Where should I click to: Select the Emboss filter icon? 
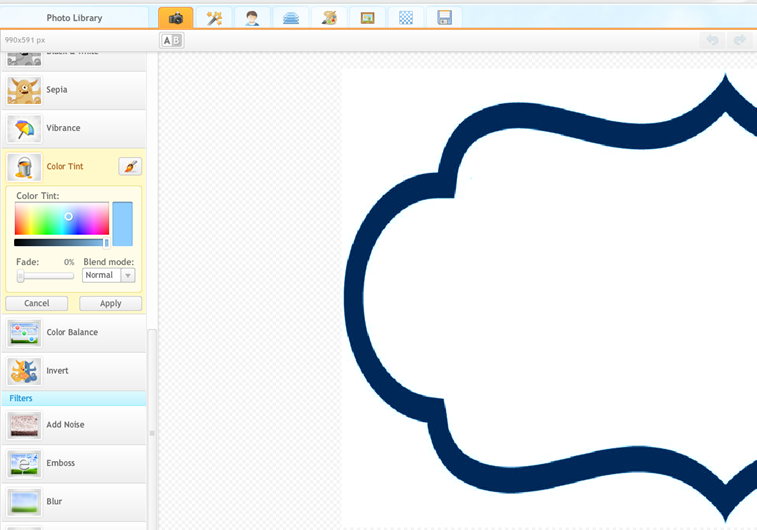(x=24, y=464)
